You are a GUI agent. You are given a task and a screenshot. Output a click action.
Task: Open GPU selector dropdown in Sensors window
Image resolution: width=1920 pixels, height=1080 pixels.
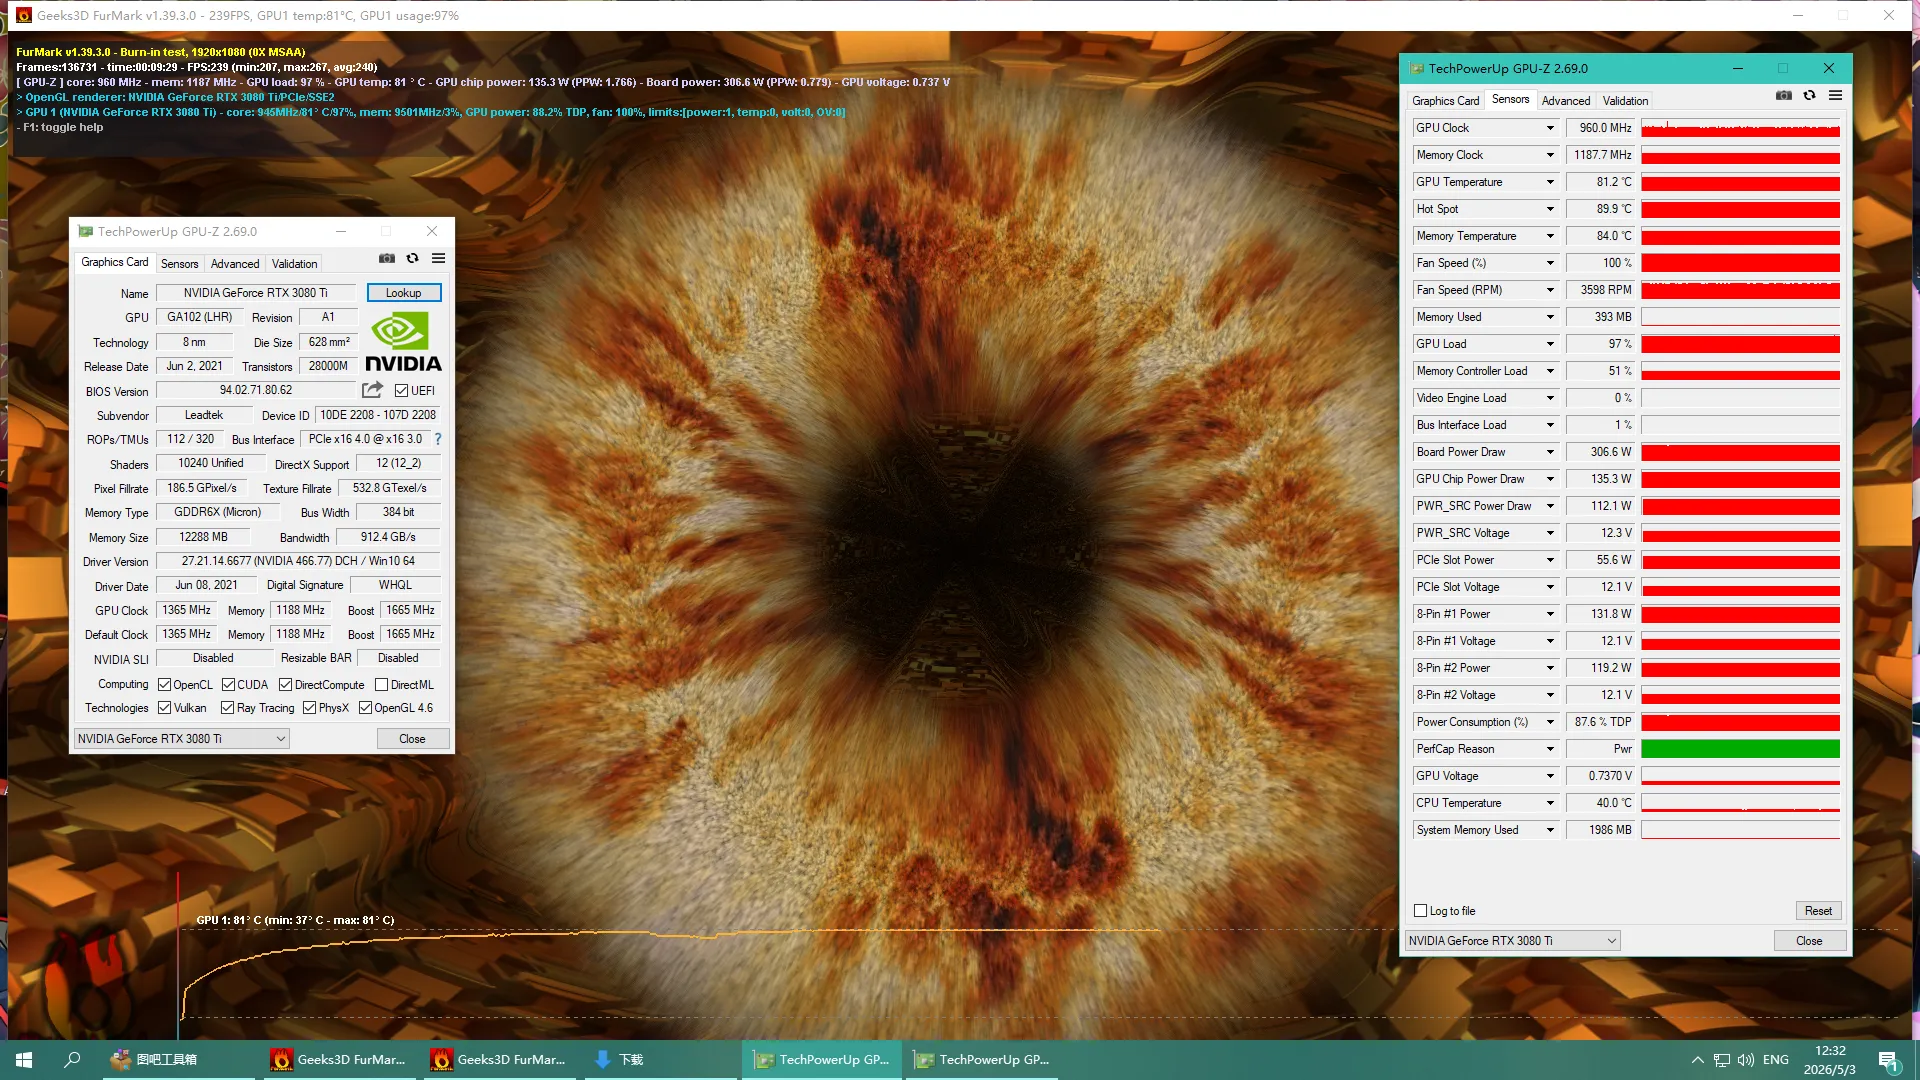[1512, 941]
